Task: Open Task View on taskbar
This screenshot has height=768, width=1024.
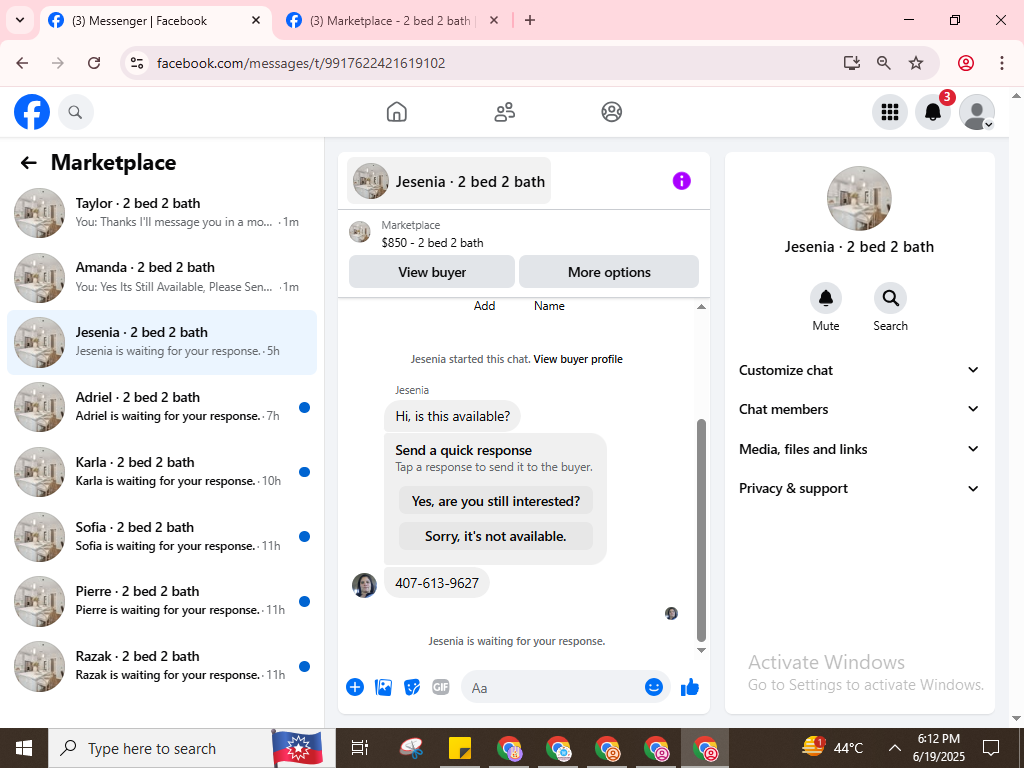Action: tap(360, 748)
